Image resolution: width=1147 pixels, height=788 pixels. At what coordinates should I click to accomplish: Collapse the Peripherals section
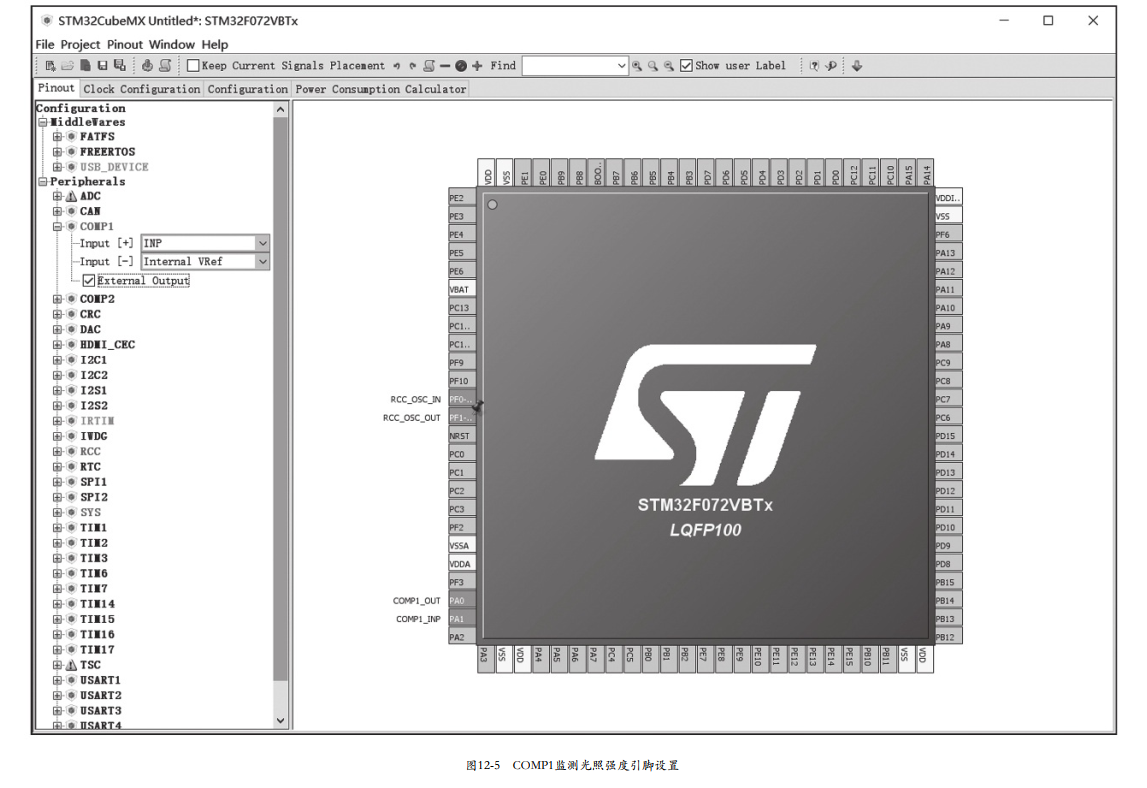42,181
